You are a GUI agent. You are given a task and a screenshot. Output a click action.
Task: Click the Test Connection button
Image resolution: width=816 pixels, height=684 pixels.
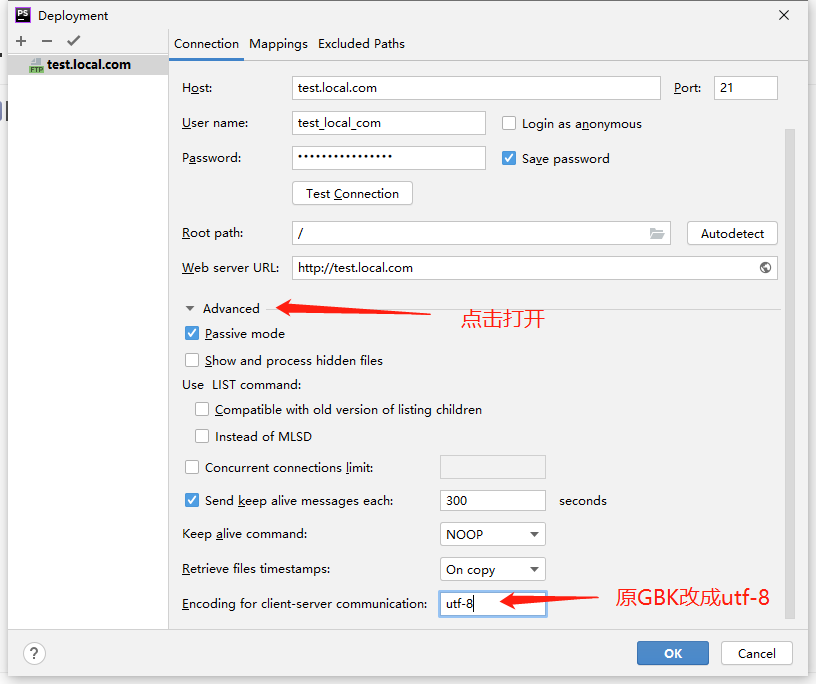pyautogui.click(x=352, y=193)
